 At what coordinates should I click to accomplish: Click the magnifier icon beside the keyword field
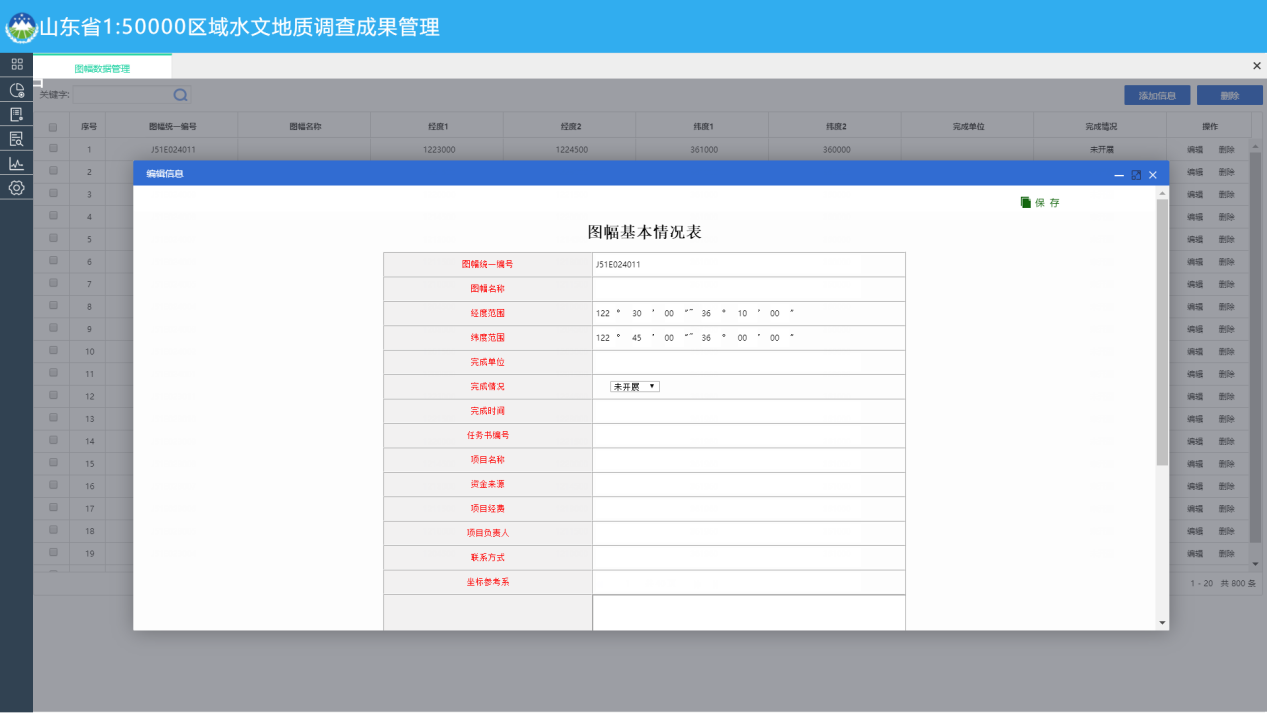point(179,94)
